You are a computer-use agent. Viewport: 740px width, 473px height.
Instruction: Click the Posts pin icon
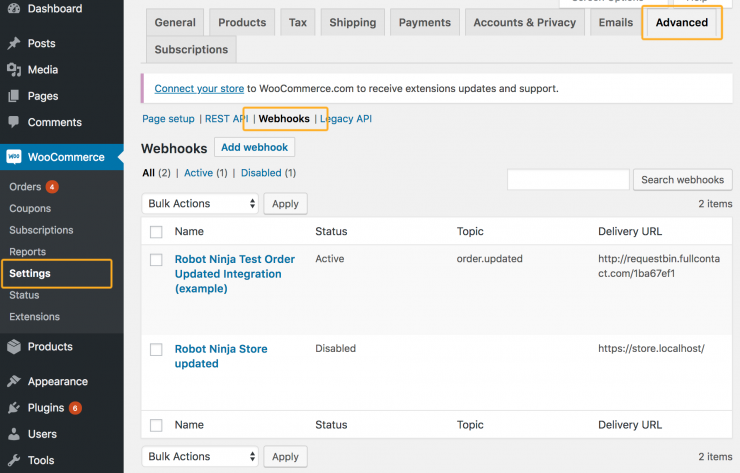point(14,43)
